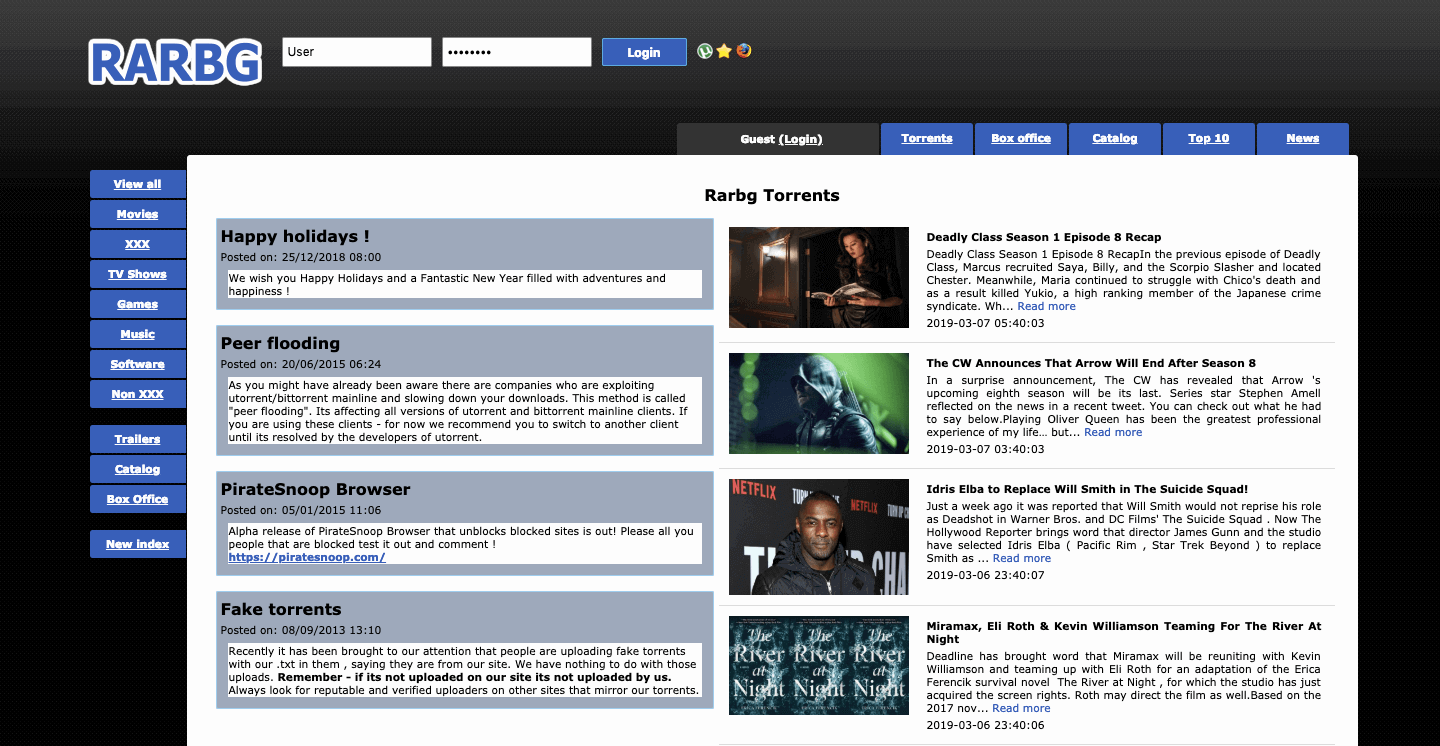Screen dimensions: 1440x746
Task: Click the Fake torrents announcement title
Action: click(281, 609)
